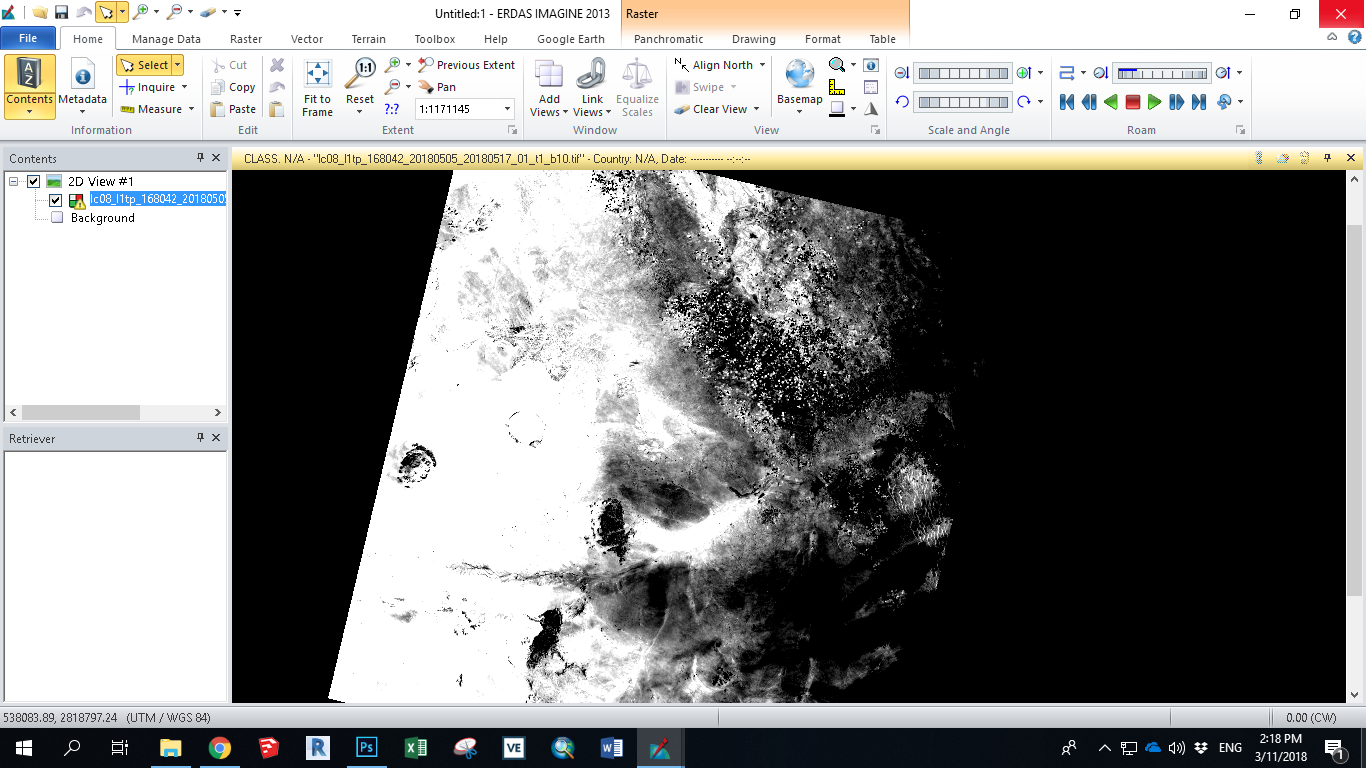
Task: Click Previous Extent tool
Action: coord(466,65)
